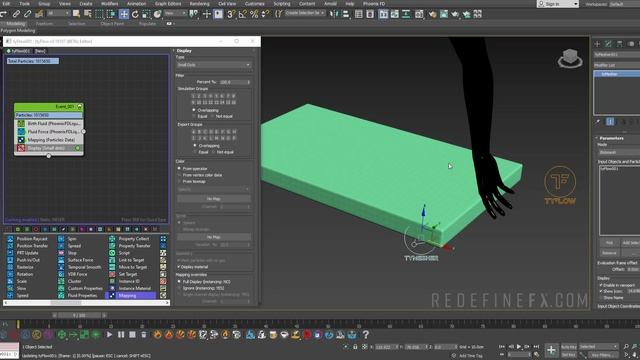
Task: Open the reference coordinate system dropdown
Action: point(175,14)
